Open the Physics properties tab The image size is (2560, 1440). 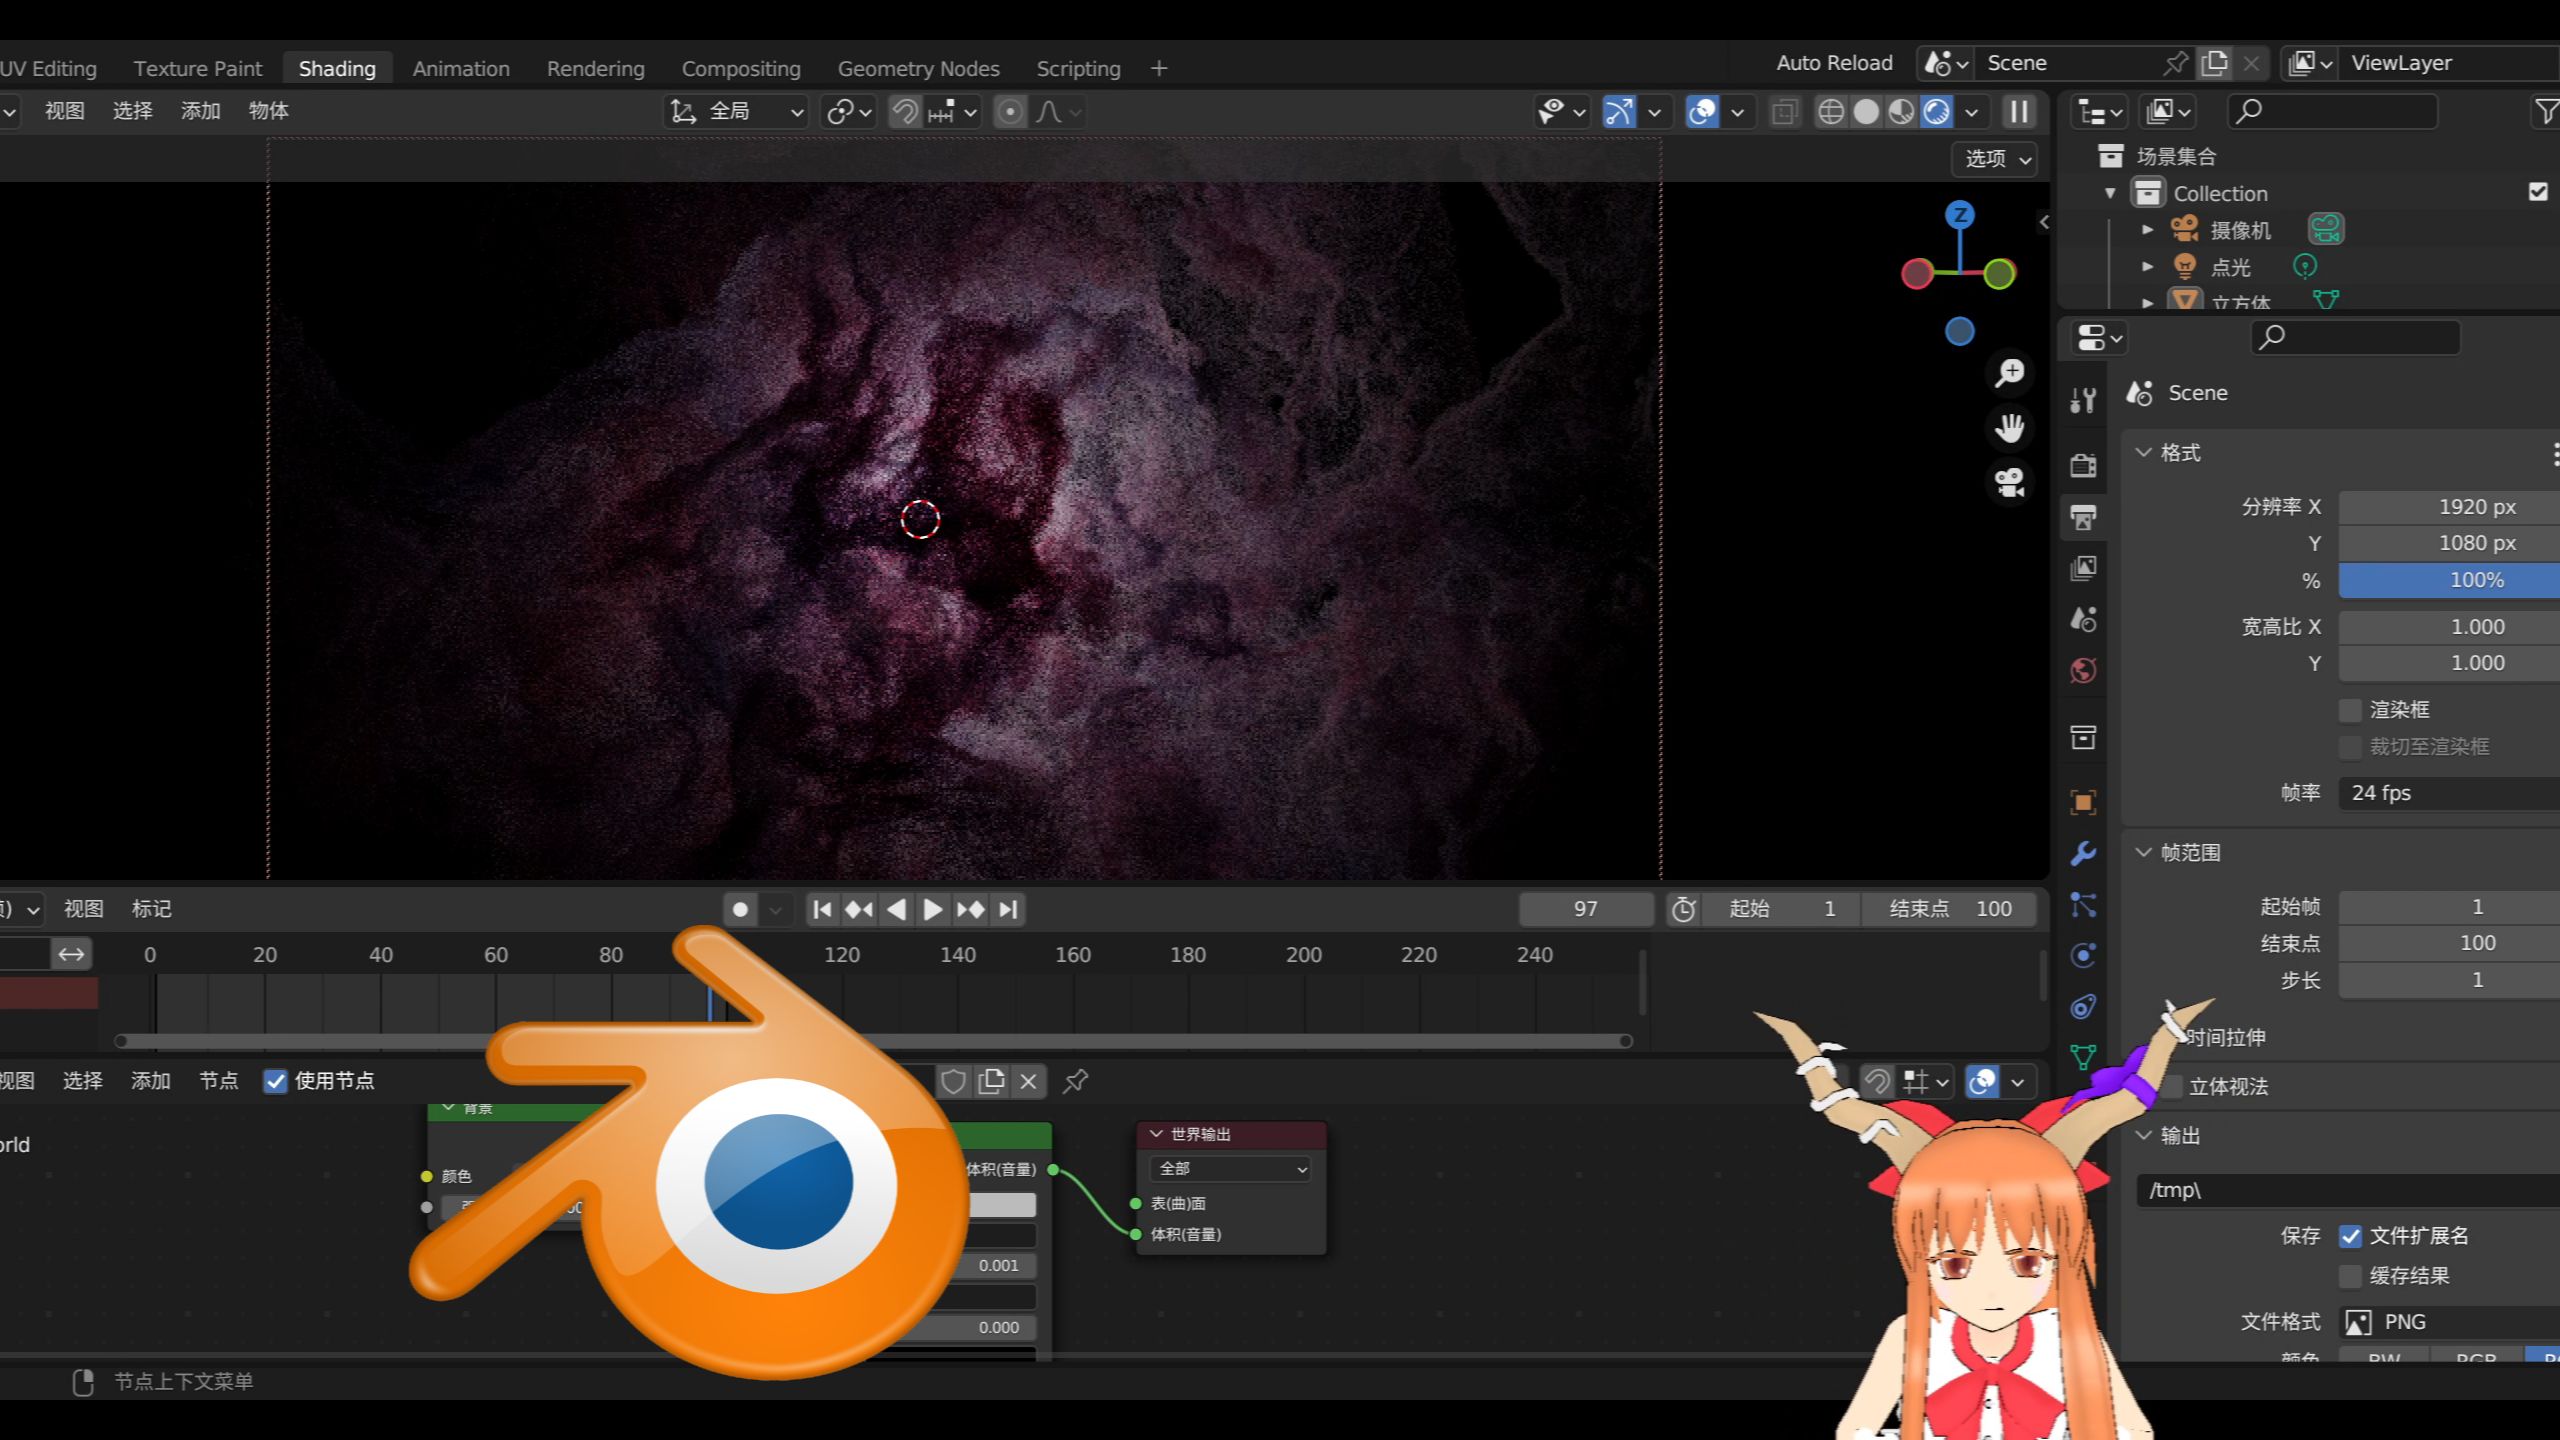pos(2083,956)
